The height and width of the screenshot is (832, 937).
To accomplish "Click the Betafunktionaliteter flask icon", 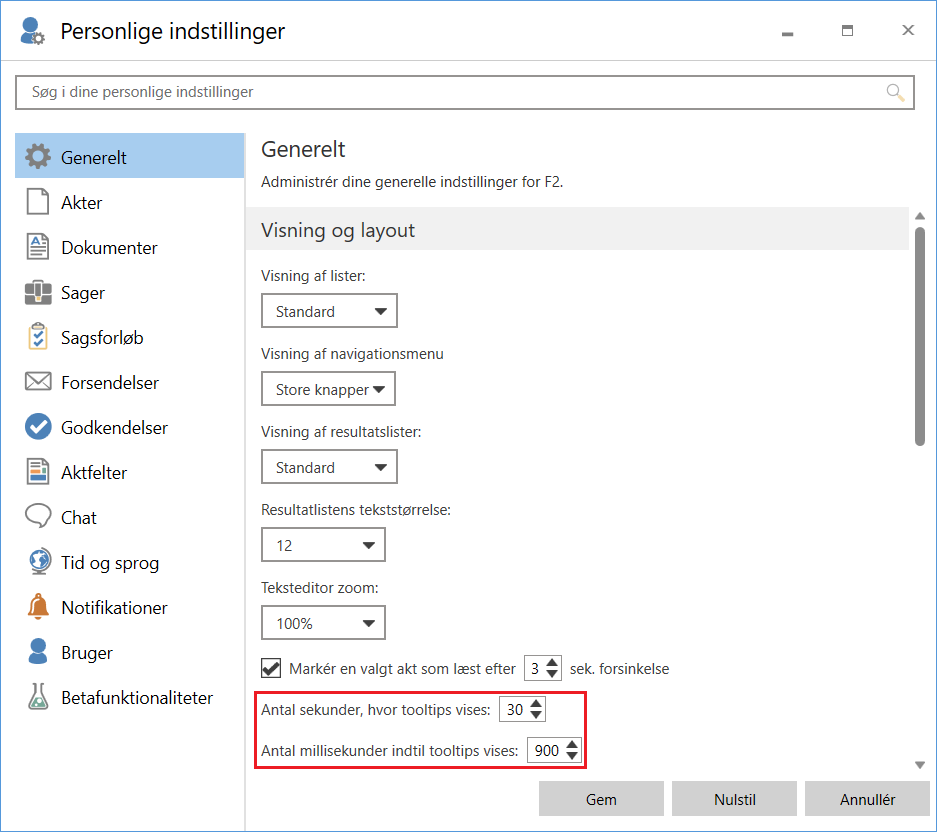I will click(x=36, y=696).
